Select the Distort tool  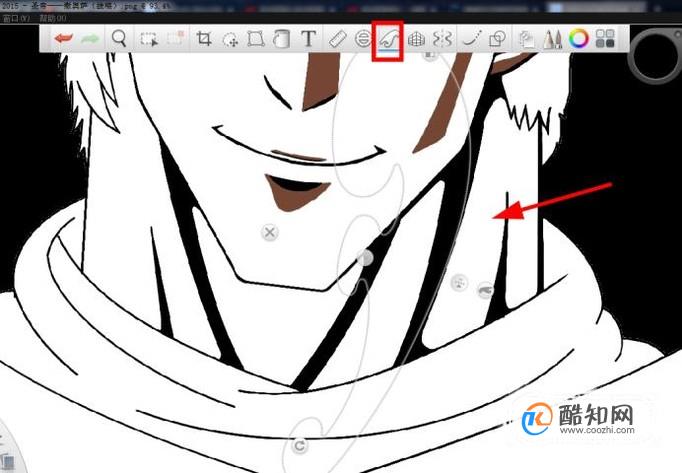point(256,39)
